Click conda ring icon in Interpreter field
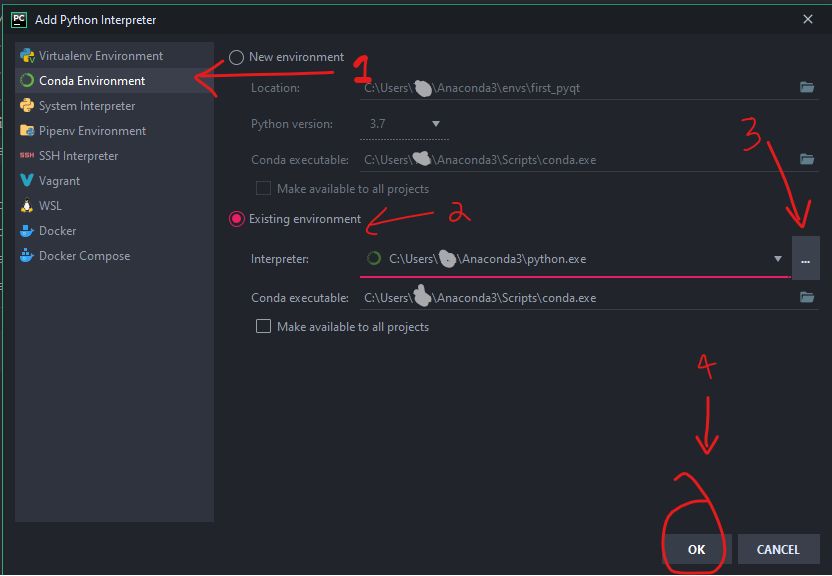 (x=374, y=259)
